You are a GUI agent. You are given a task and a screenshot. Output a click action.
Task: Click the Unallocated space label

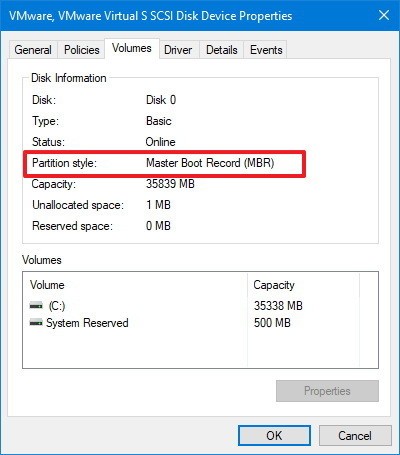coord(78,205)
